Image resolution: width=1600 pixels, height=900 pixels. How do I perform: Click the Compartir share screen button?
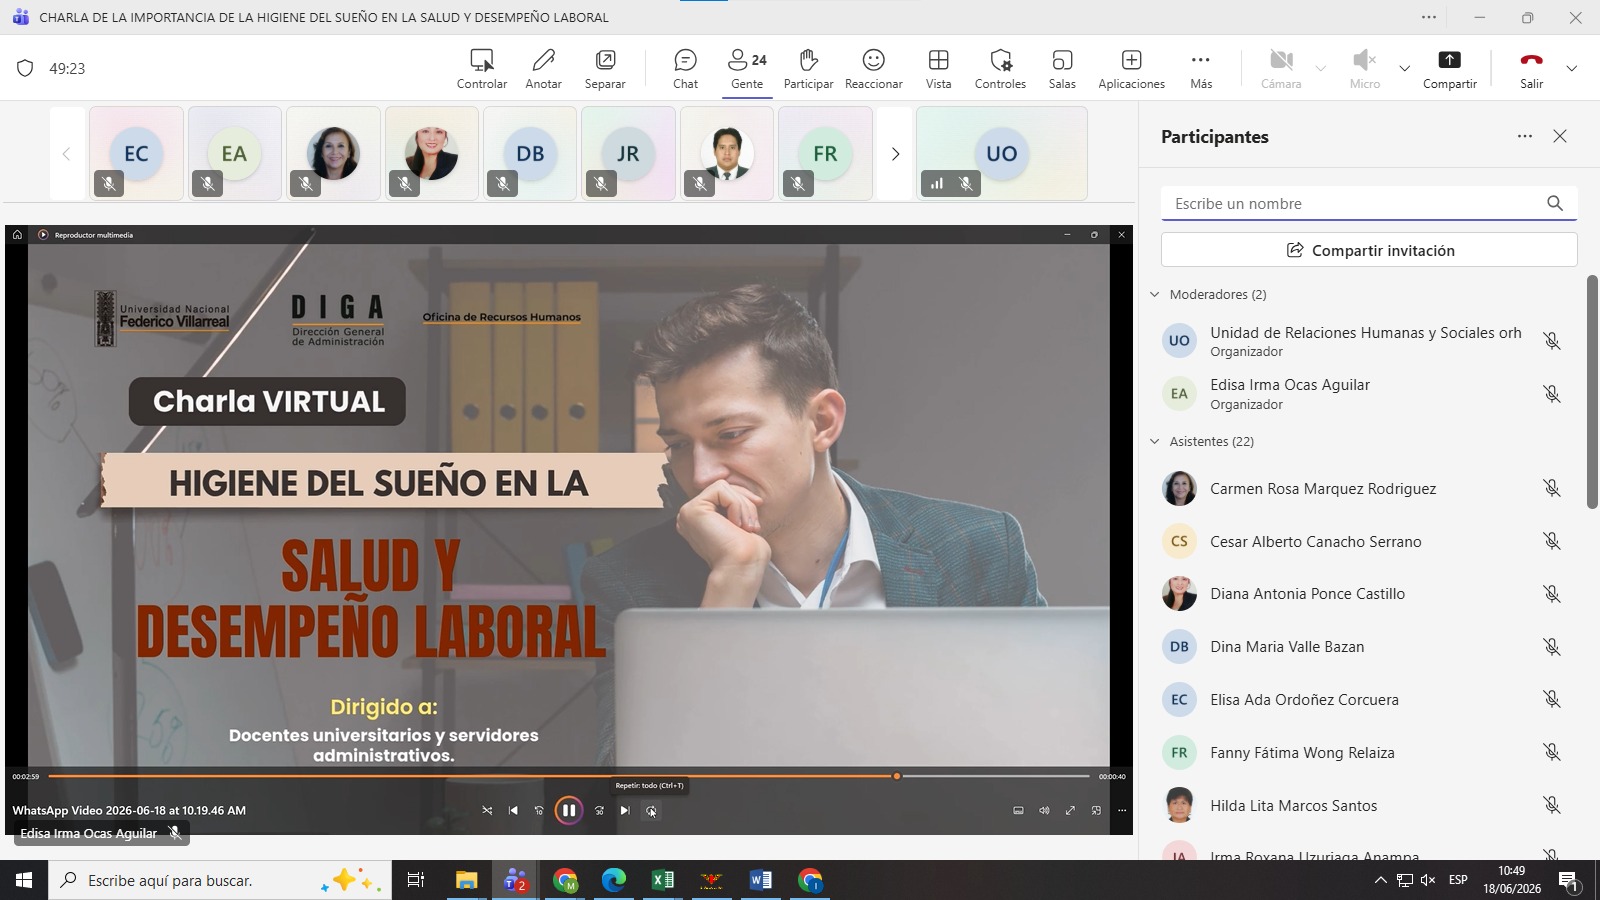point(1449,69)
